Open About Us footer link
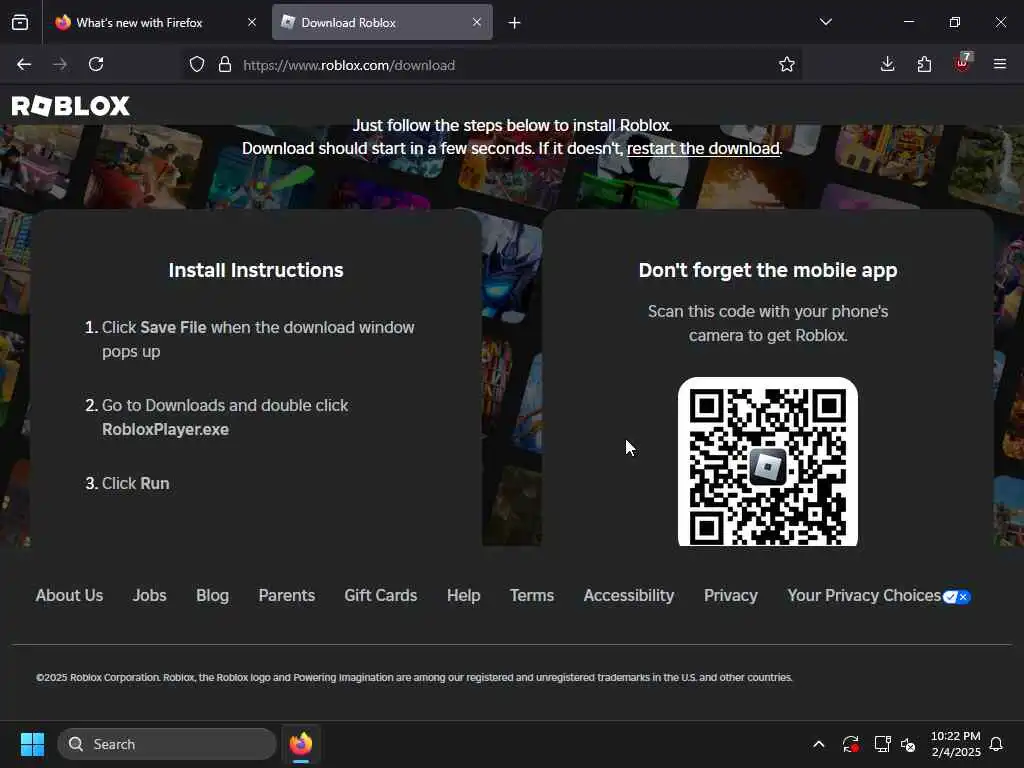 69,596
